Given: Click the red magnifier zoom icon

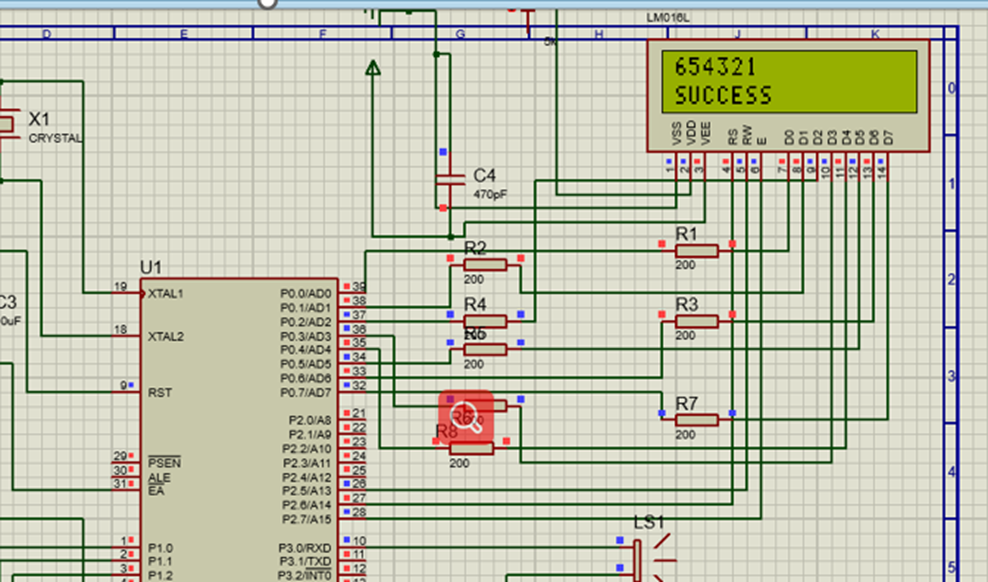Looking at the screenshot, I should [466, 416].
